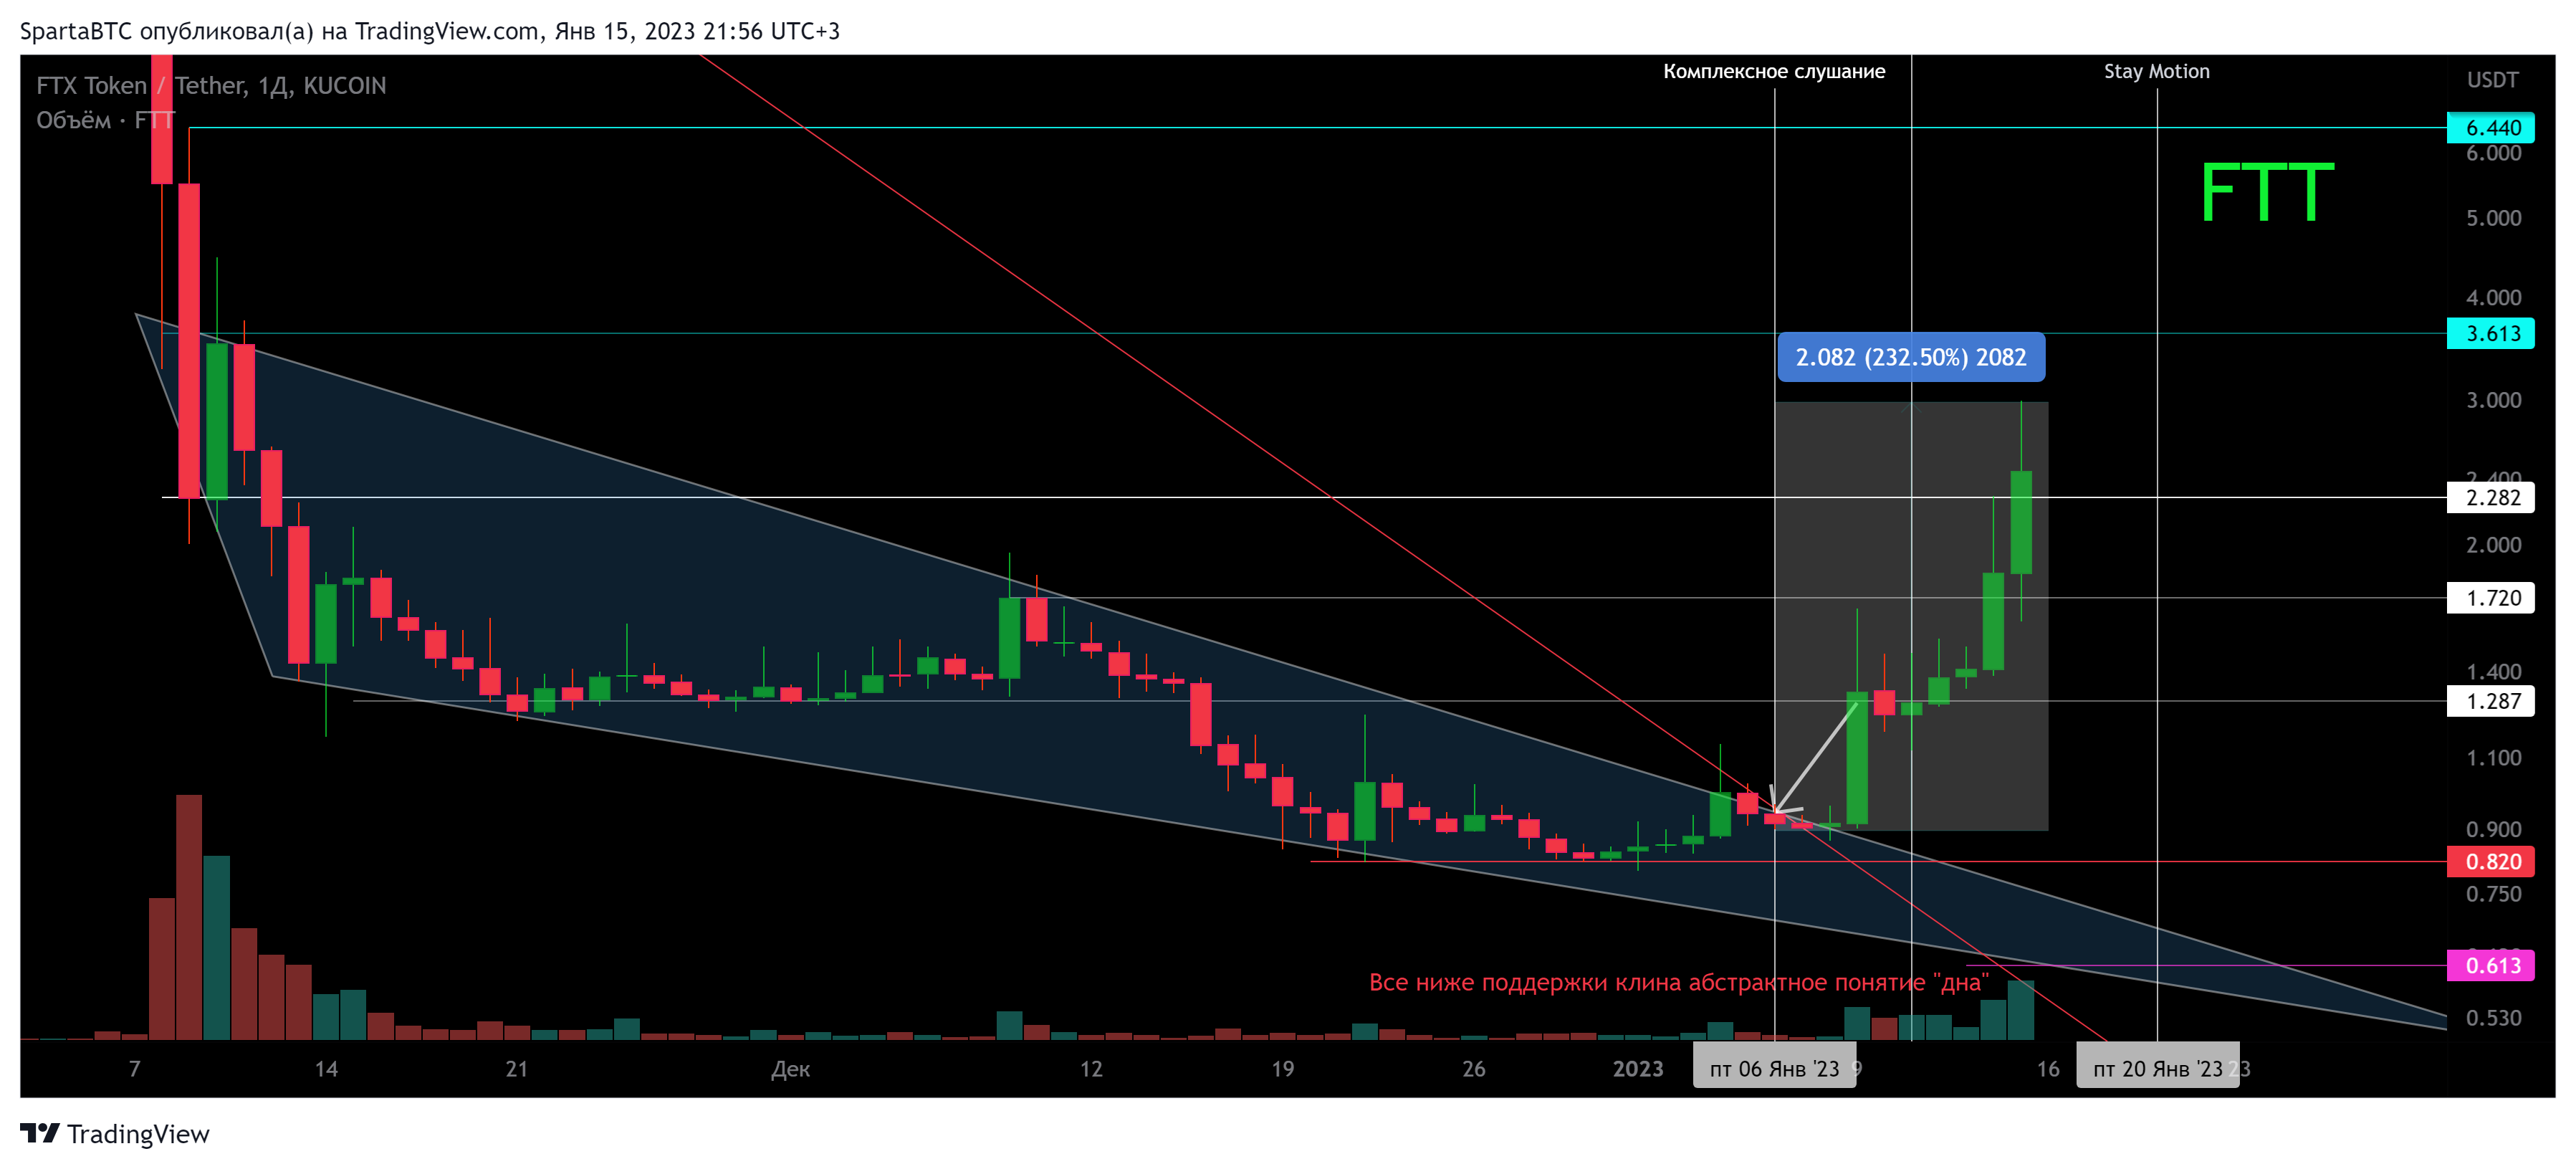Click the 'Дек' time axis label
Viewport: 2576px width, 1169px height.
tap(790, 1069)
